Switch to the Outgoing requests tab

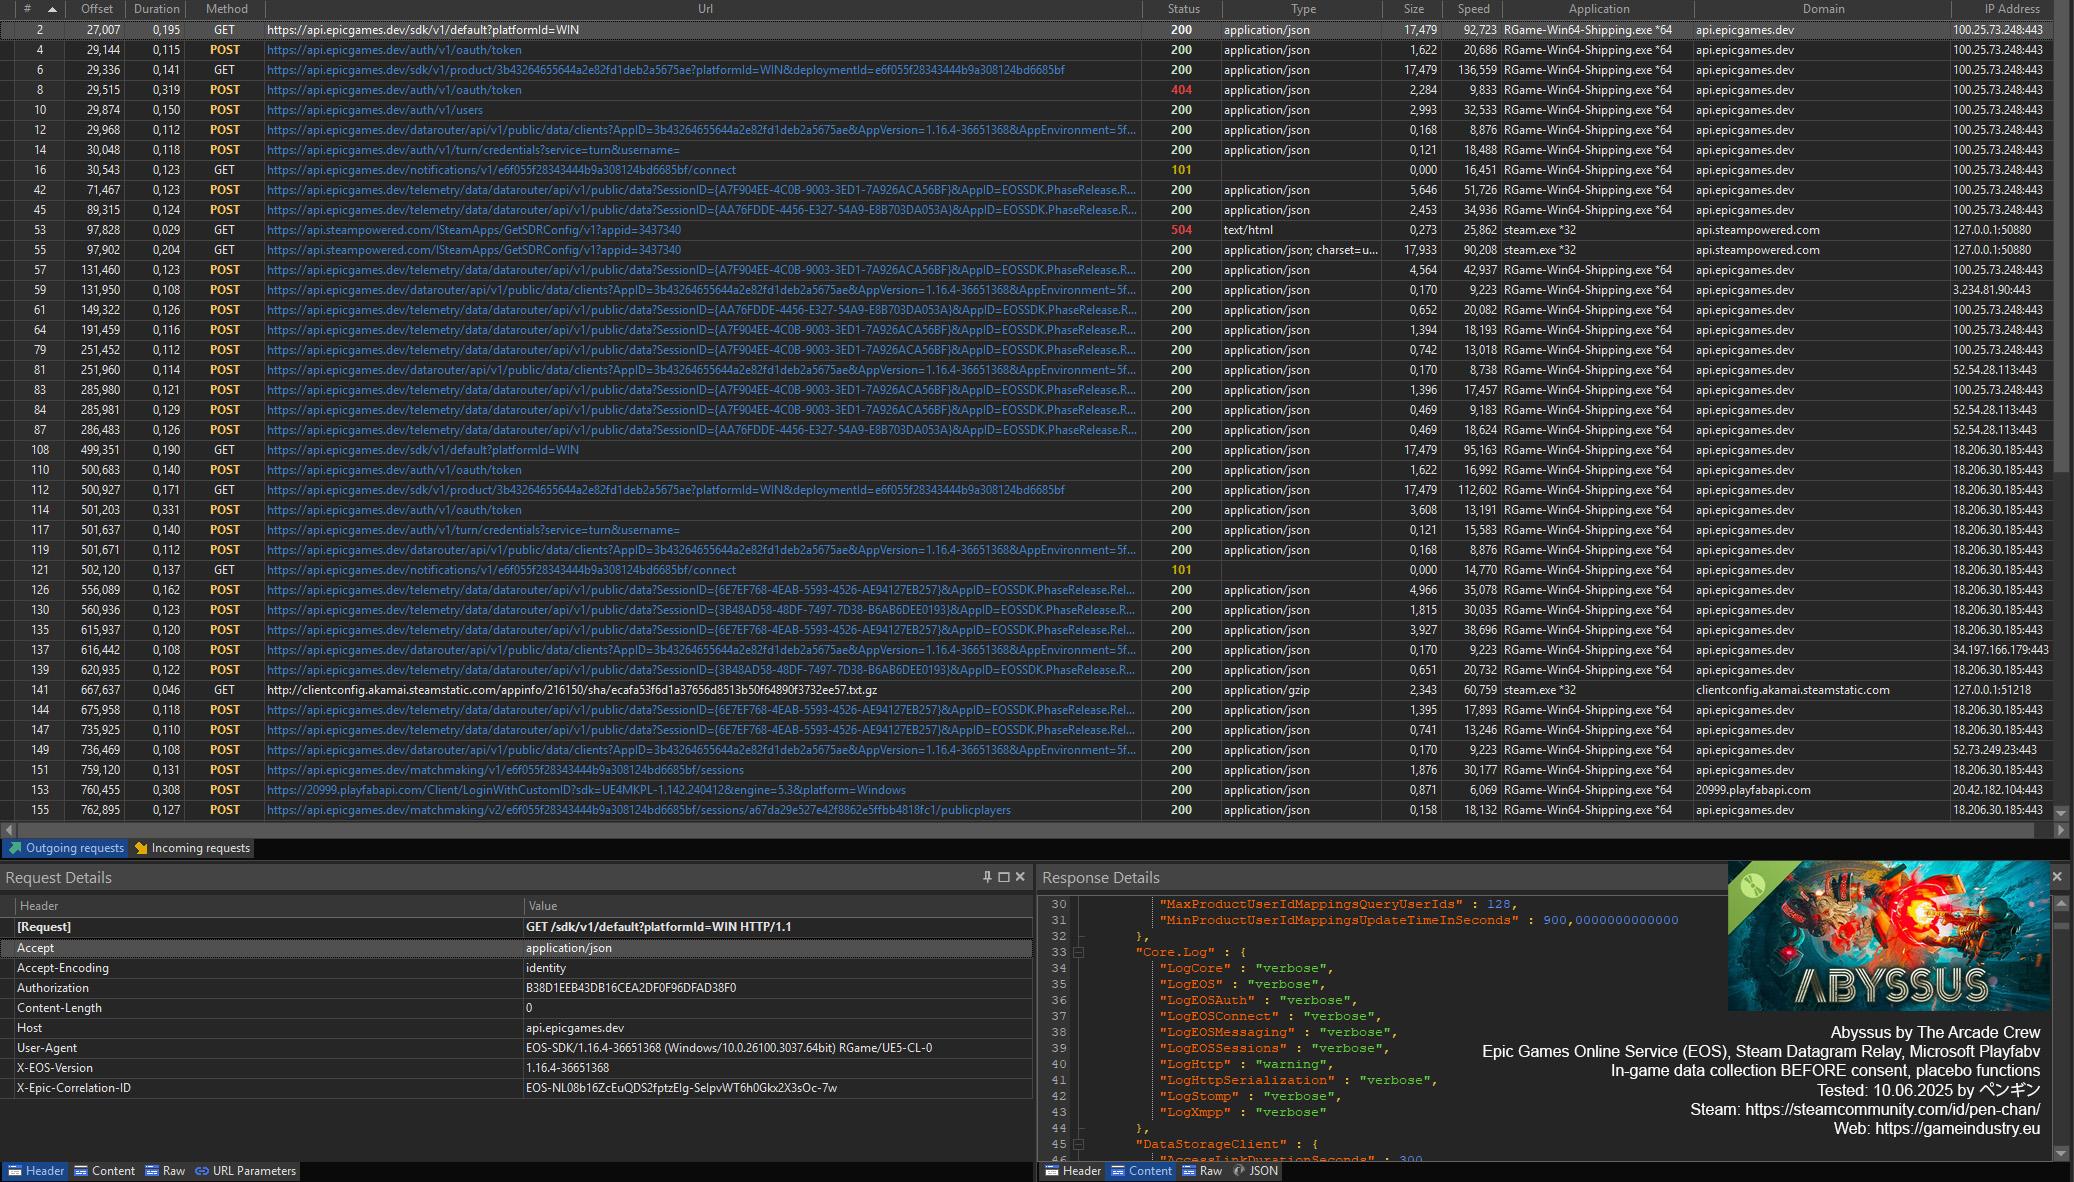point(66,848)
